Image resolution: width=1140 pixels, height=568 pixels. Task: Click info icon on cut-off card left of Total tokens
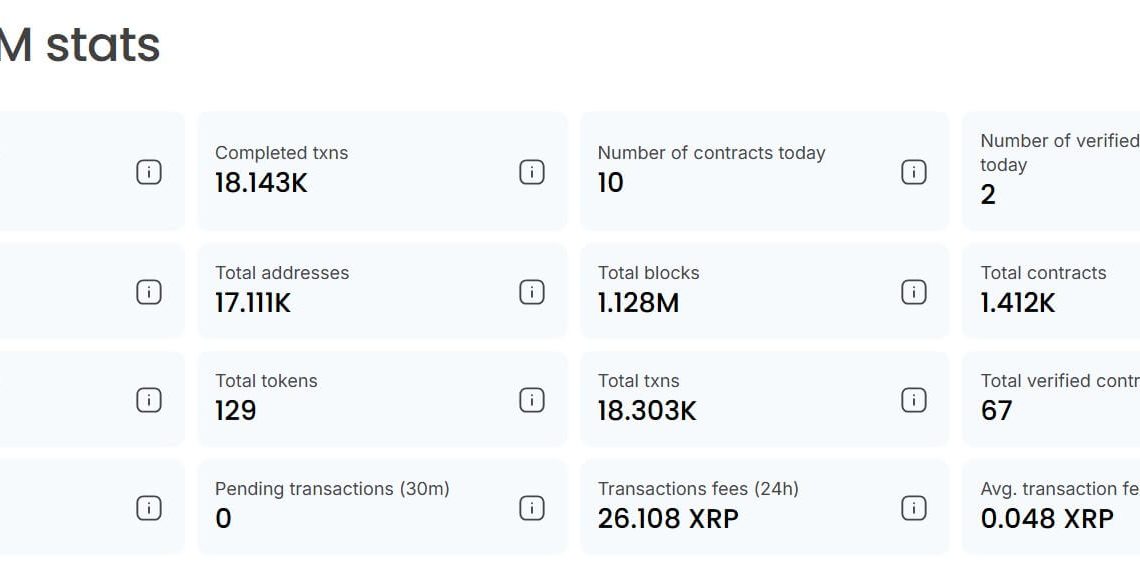coord(149,400)
